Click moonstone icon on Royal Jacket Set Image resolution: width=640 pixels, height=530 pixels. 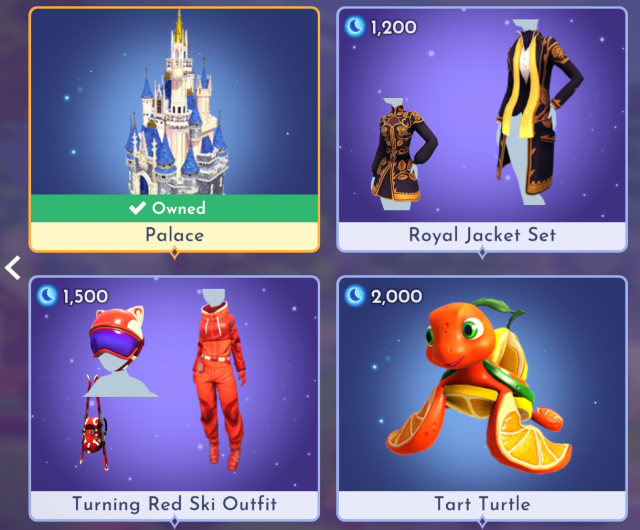(355, 27)
